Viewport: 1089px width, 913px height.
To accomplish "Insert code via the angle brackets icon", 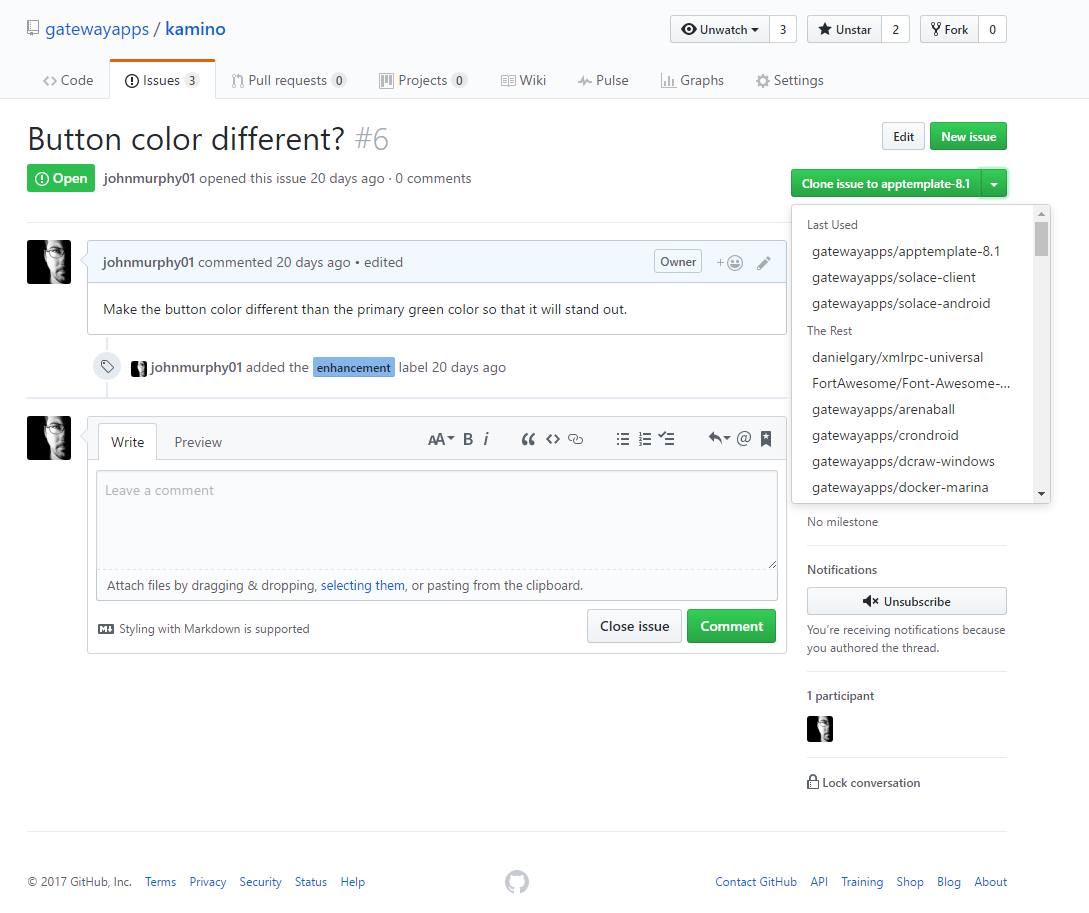I will pos(553,439).
